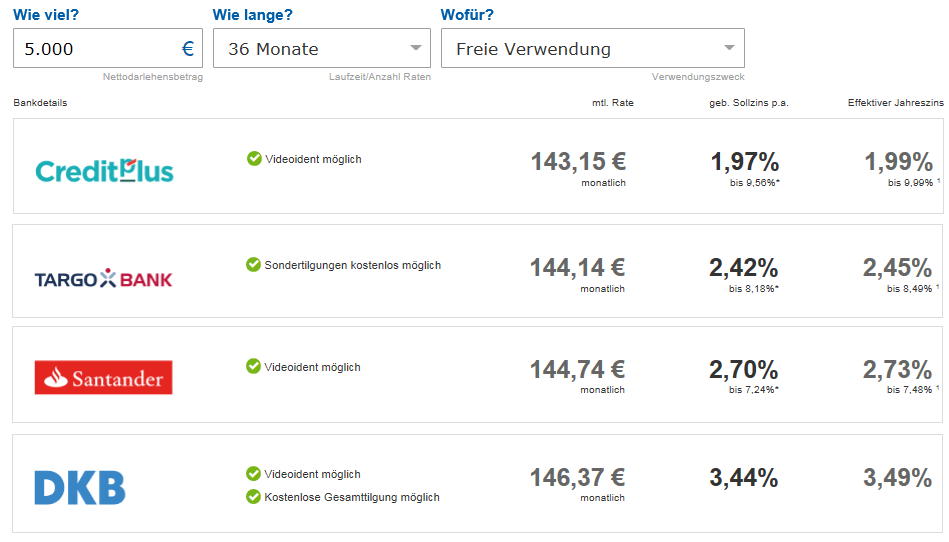This screenshot has height=542, width=949.
Task: Click Sondertilgungen kostenlos möglich text
Action: point(353,265)
